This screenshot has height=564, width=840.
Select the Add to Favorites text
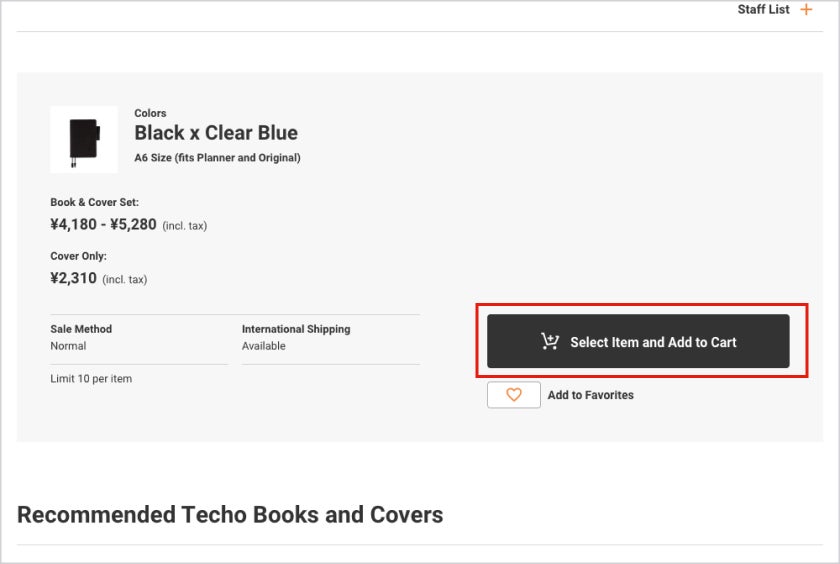click(x=590, y=395)
